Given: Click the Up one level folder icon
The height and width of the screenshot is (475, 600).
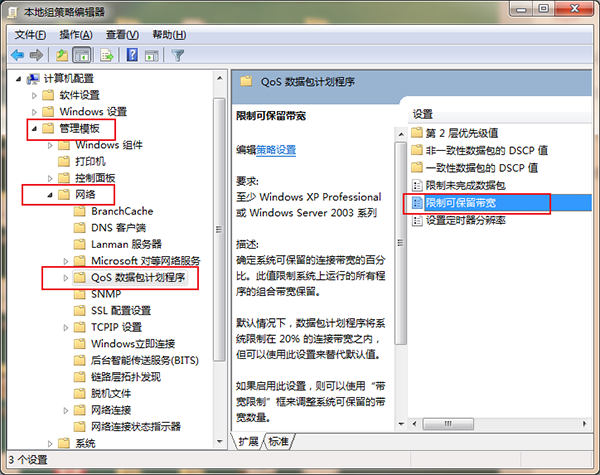Looking at the screenshot, I should tap(62, 55).
